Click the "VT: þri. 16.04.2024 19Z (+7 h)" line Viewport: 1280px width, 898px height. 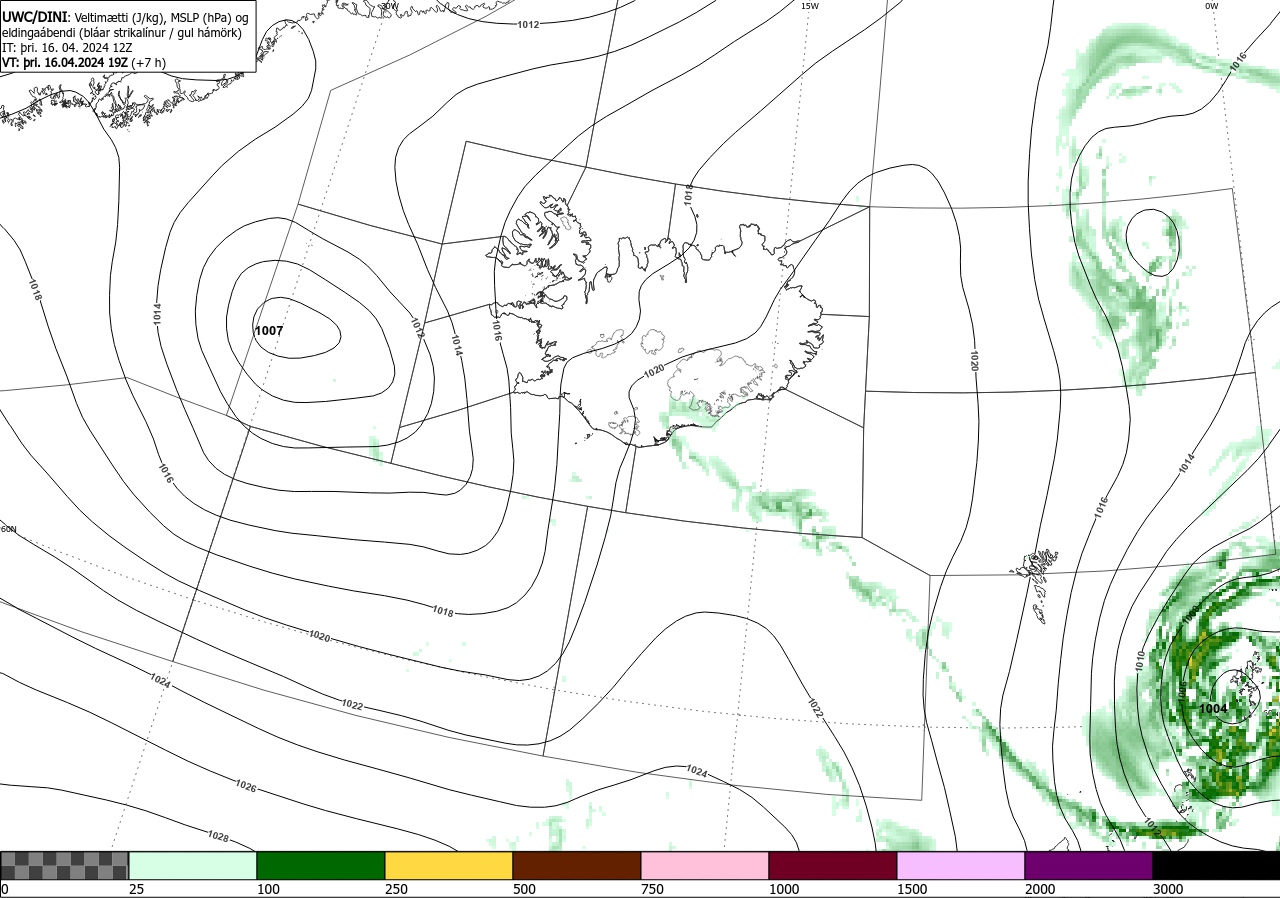pyautogui.click(x=84, y=62)
